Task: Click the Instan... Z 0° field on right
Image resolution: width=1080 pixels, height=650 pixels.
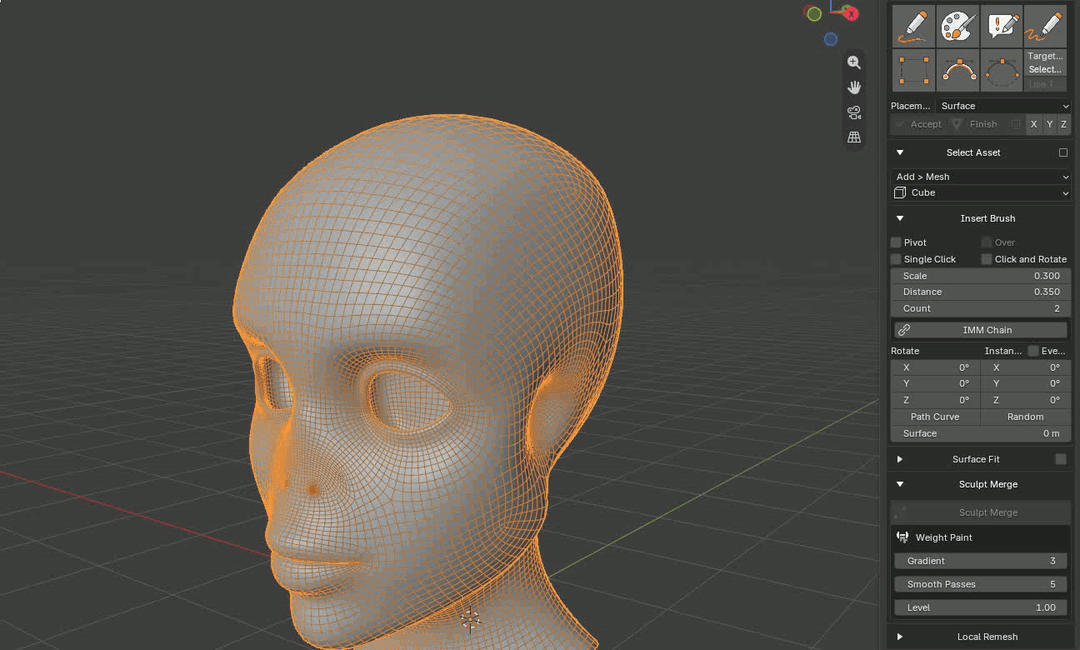Action: tap(1026, 400)
